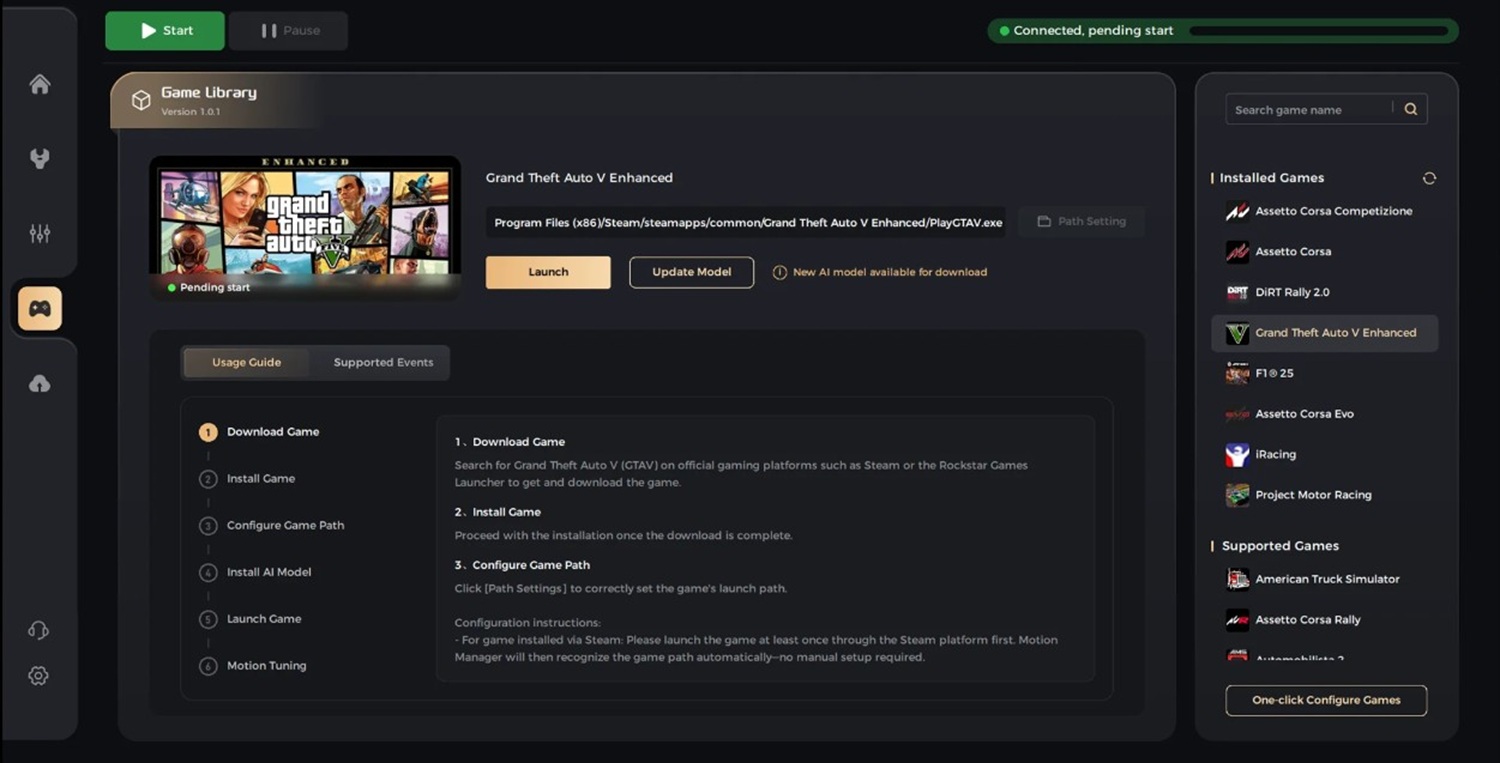Click the connection progress bar at top

1319,31
